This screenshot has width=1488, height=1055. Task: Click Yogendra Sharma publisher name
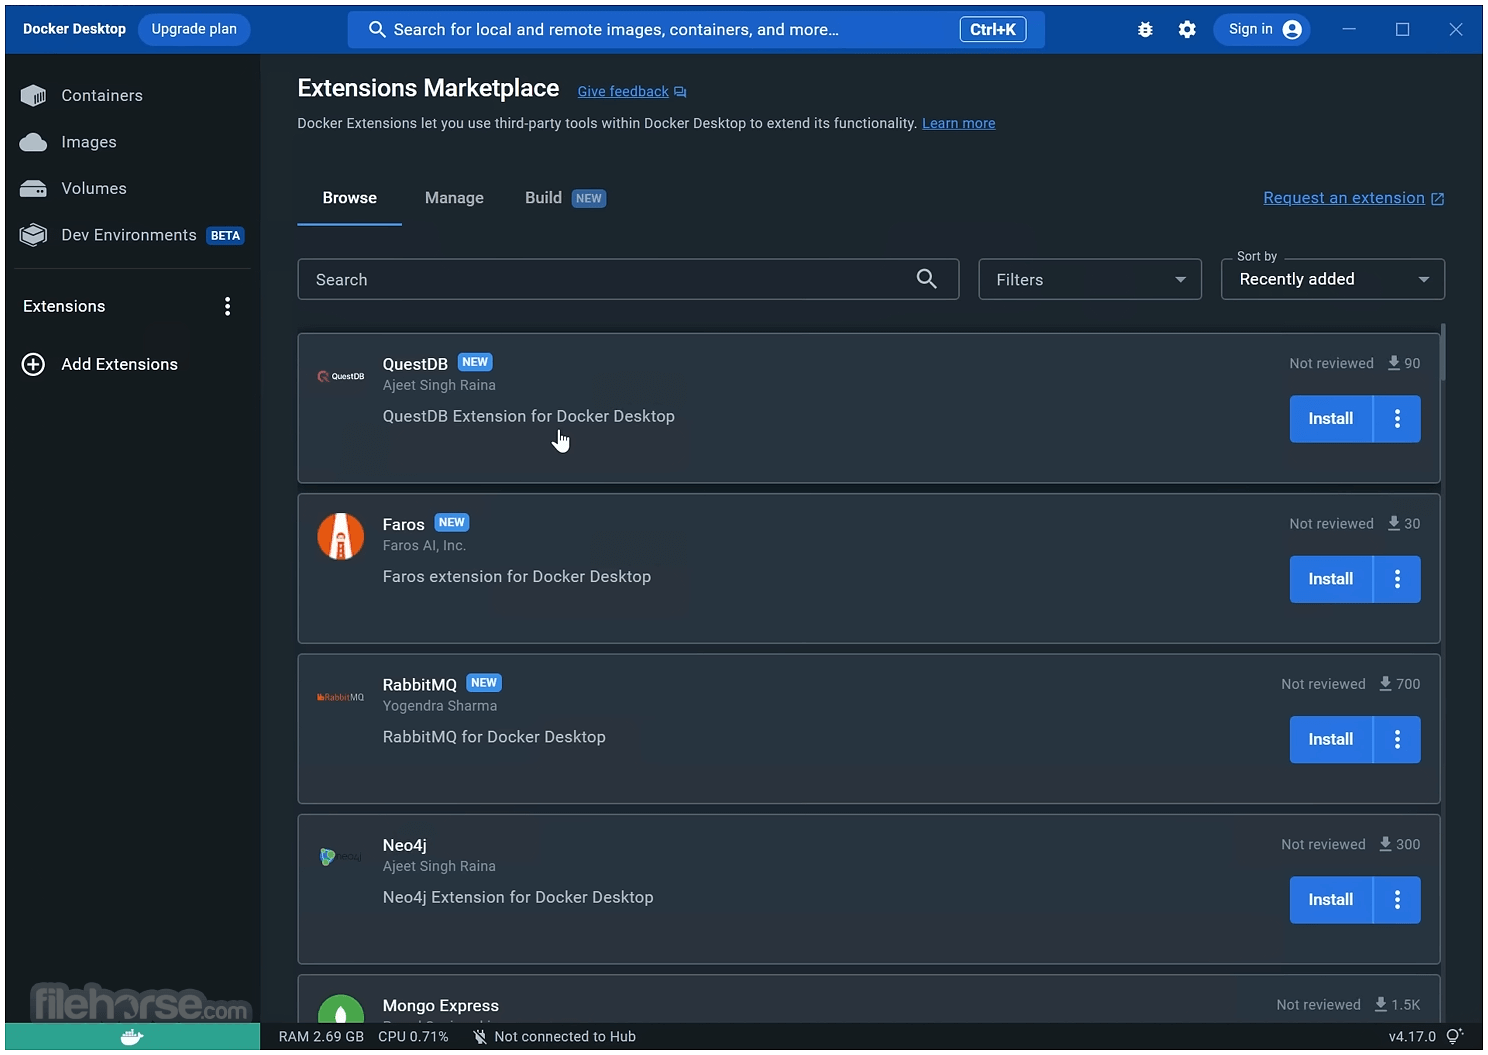(440, 706)
